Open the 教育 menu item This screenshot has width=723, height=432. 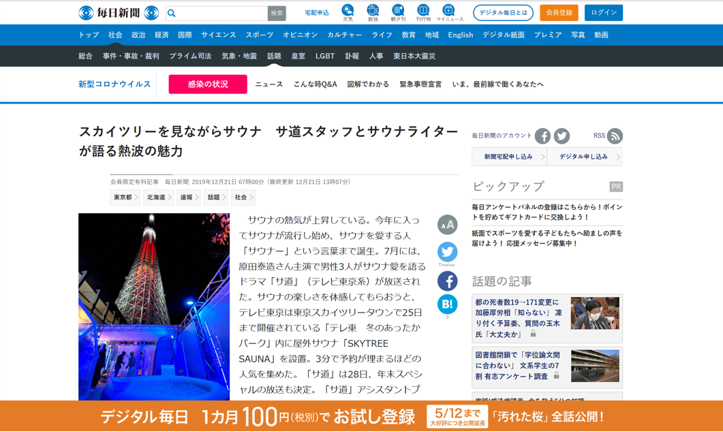pos(409,35)
